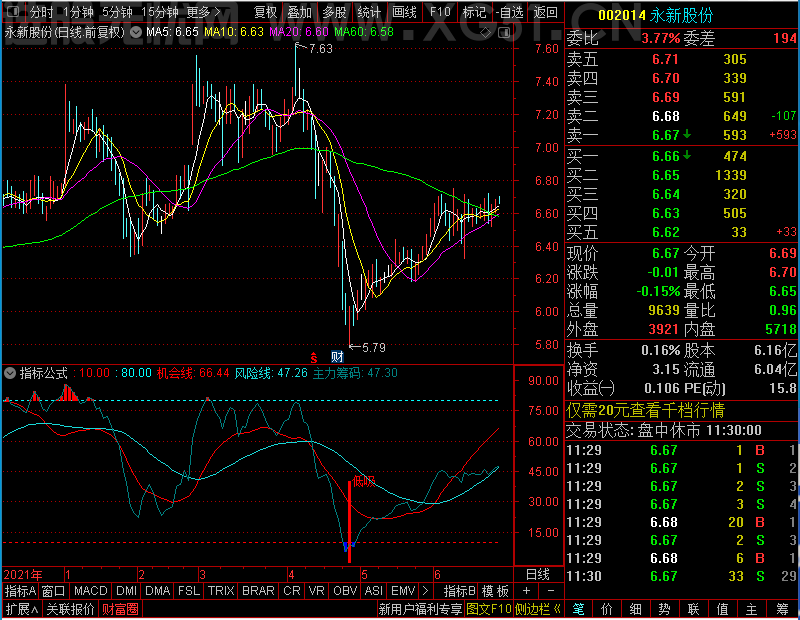Zoom in chart with plus button
This screenshot has width=800, height=620.
pyautogui.click(x=527, y=591)
